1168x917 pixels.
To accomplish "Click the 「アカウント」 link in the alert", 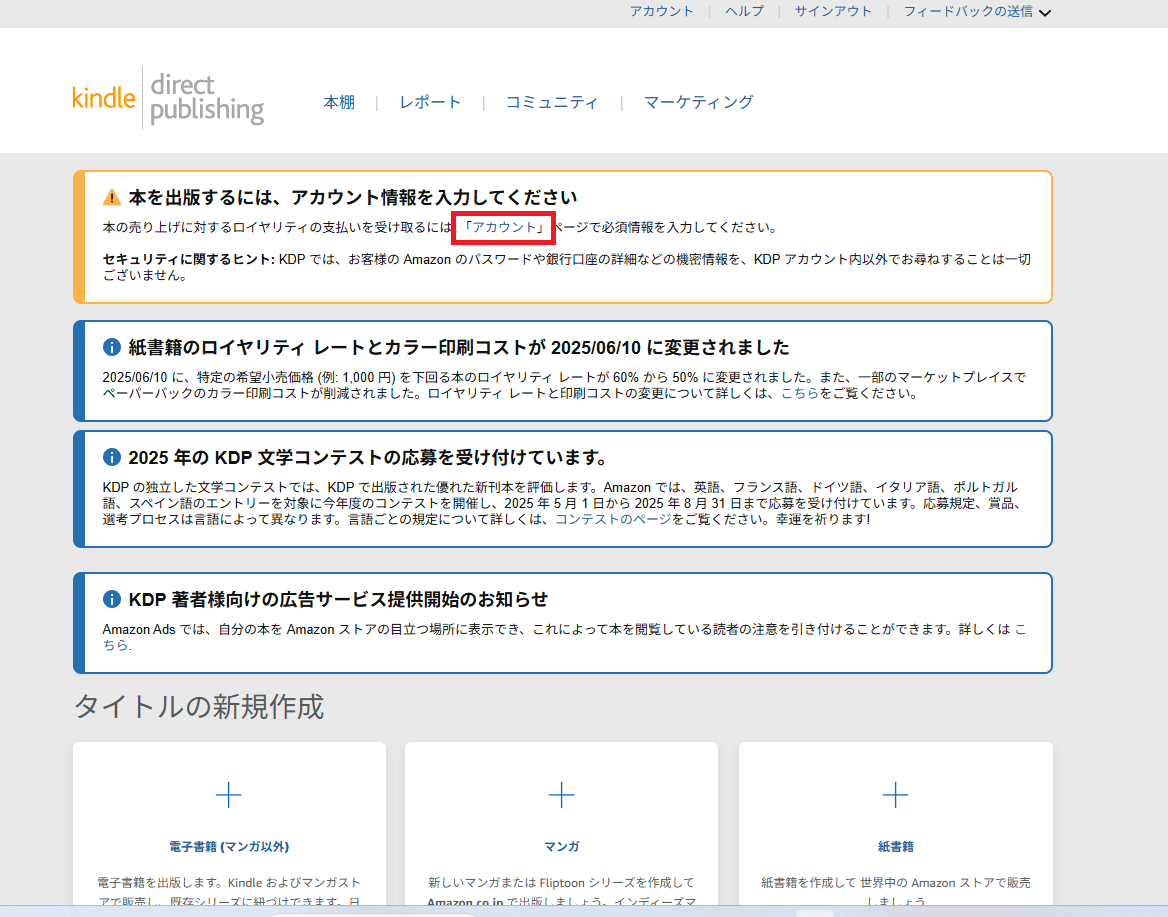I will click(504, 227).
